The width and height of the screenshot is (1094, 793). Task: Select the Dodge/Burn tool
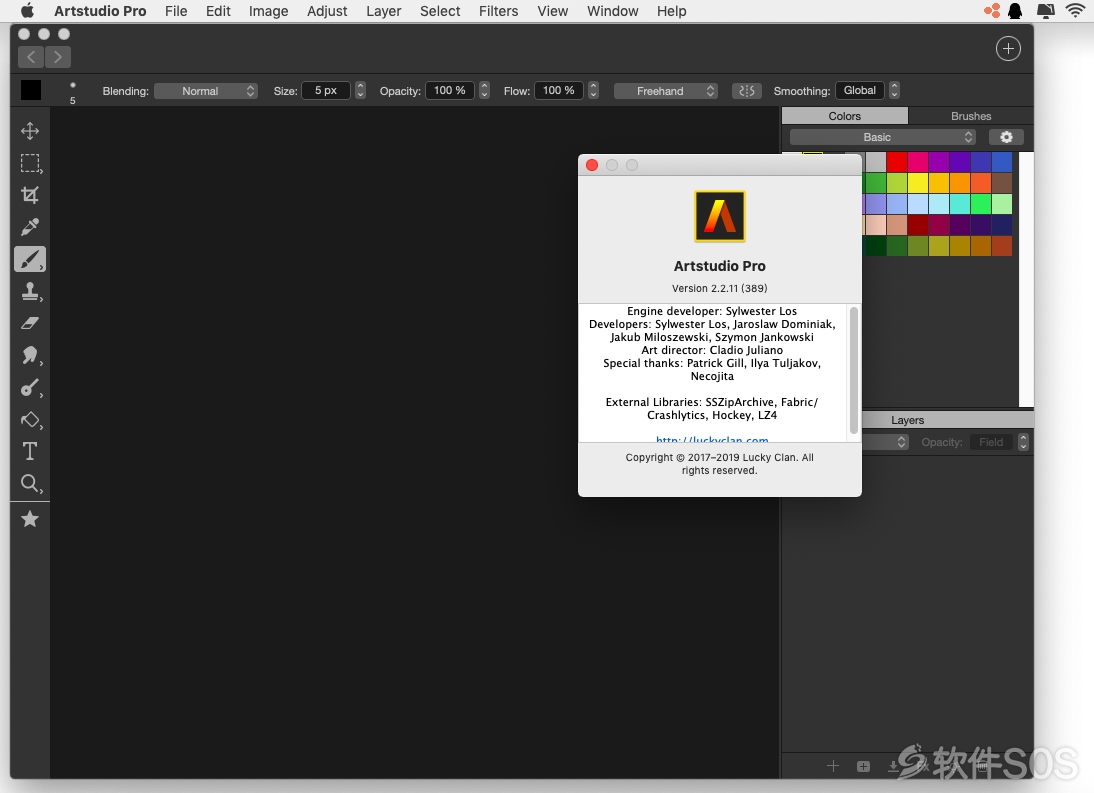coord(30,388)
